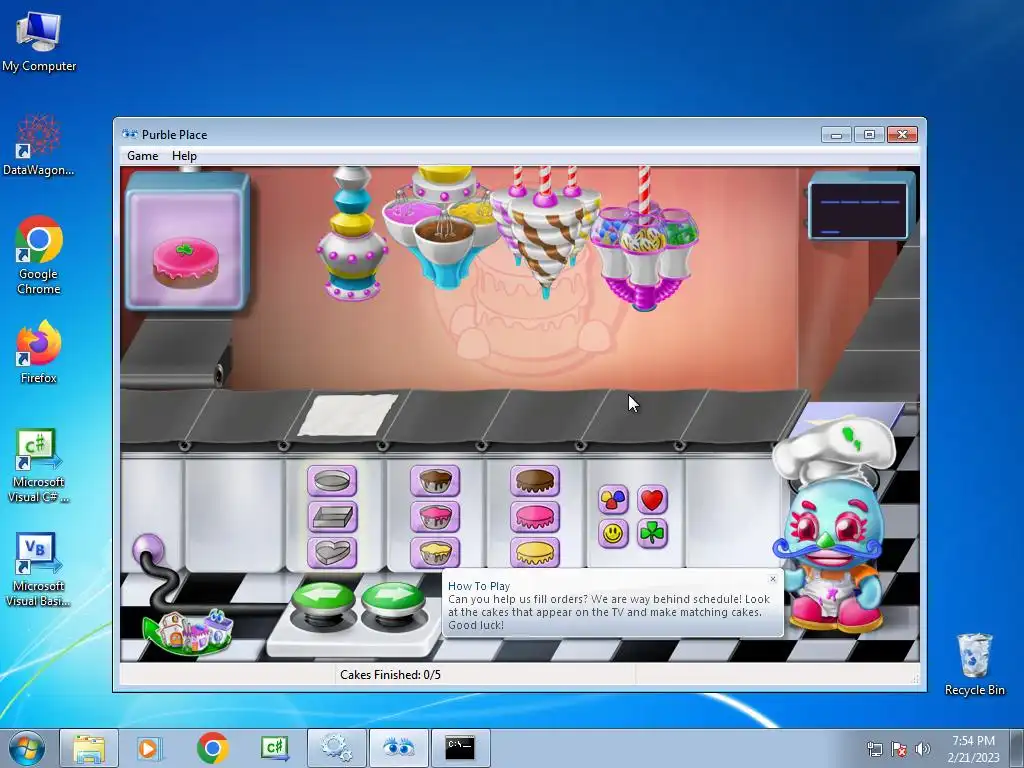Choose the strawberry pink batter button
1024x768 pixels.
[435, 517]
